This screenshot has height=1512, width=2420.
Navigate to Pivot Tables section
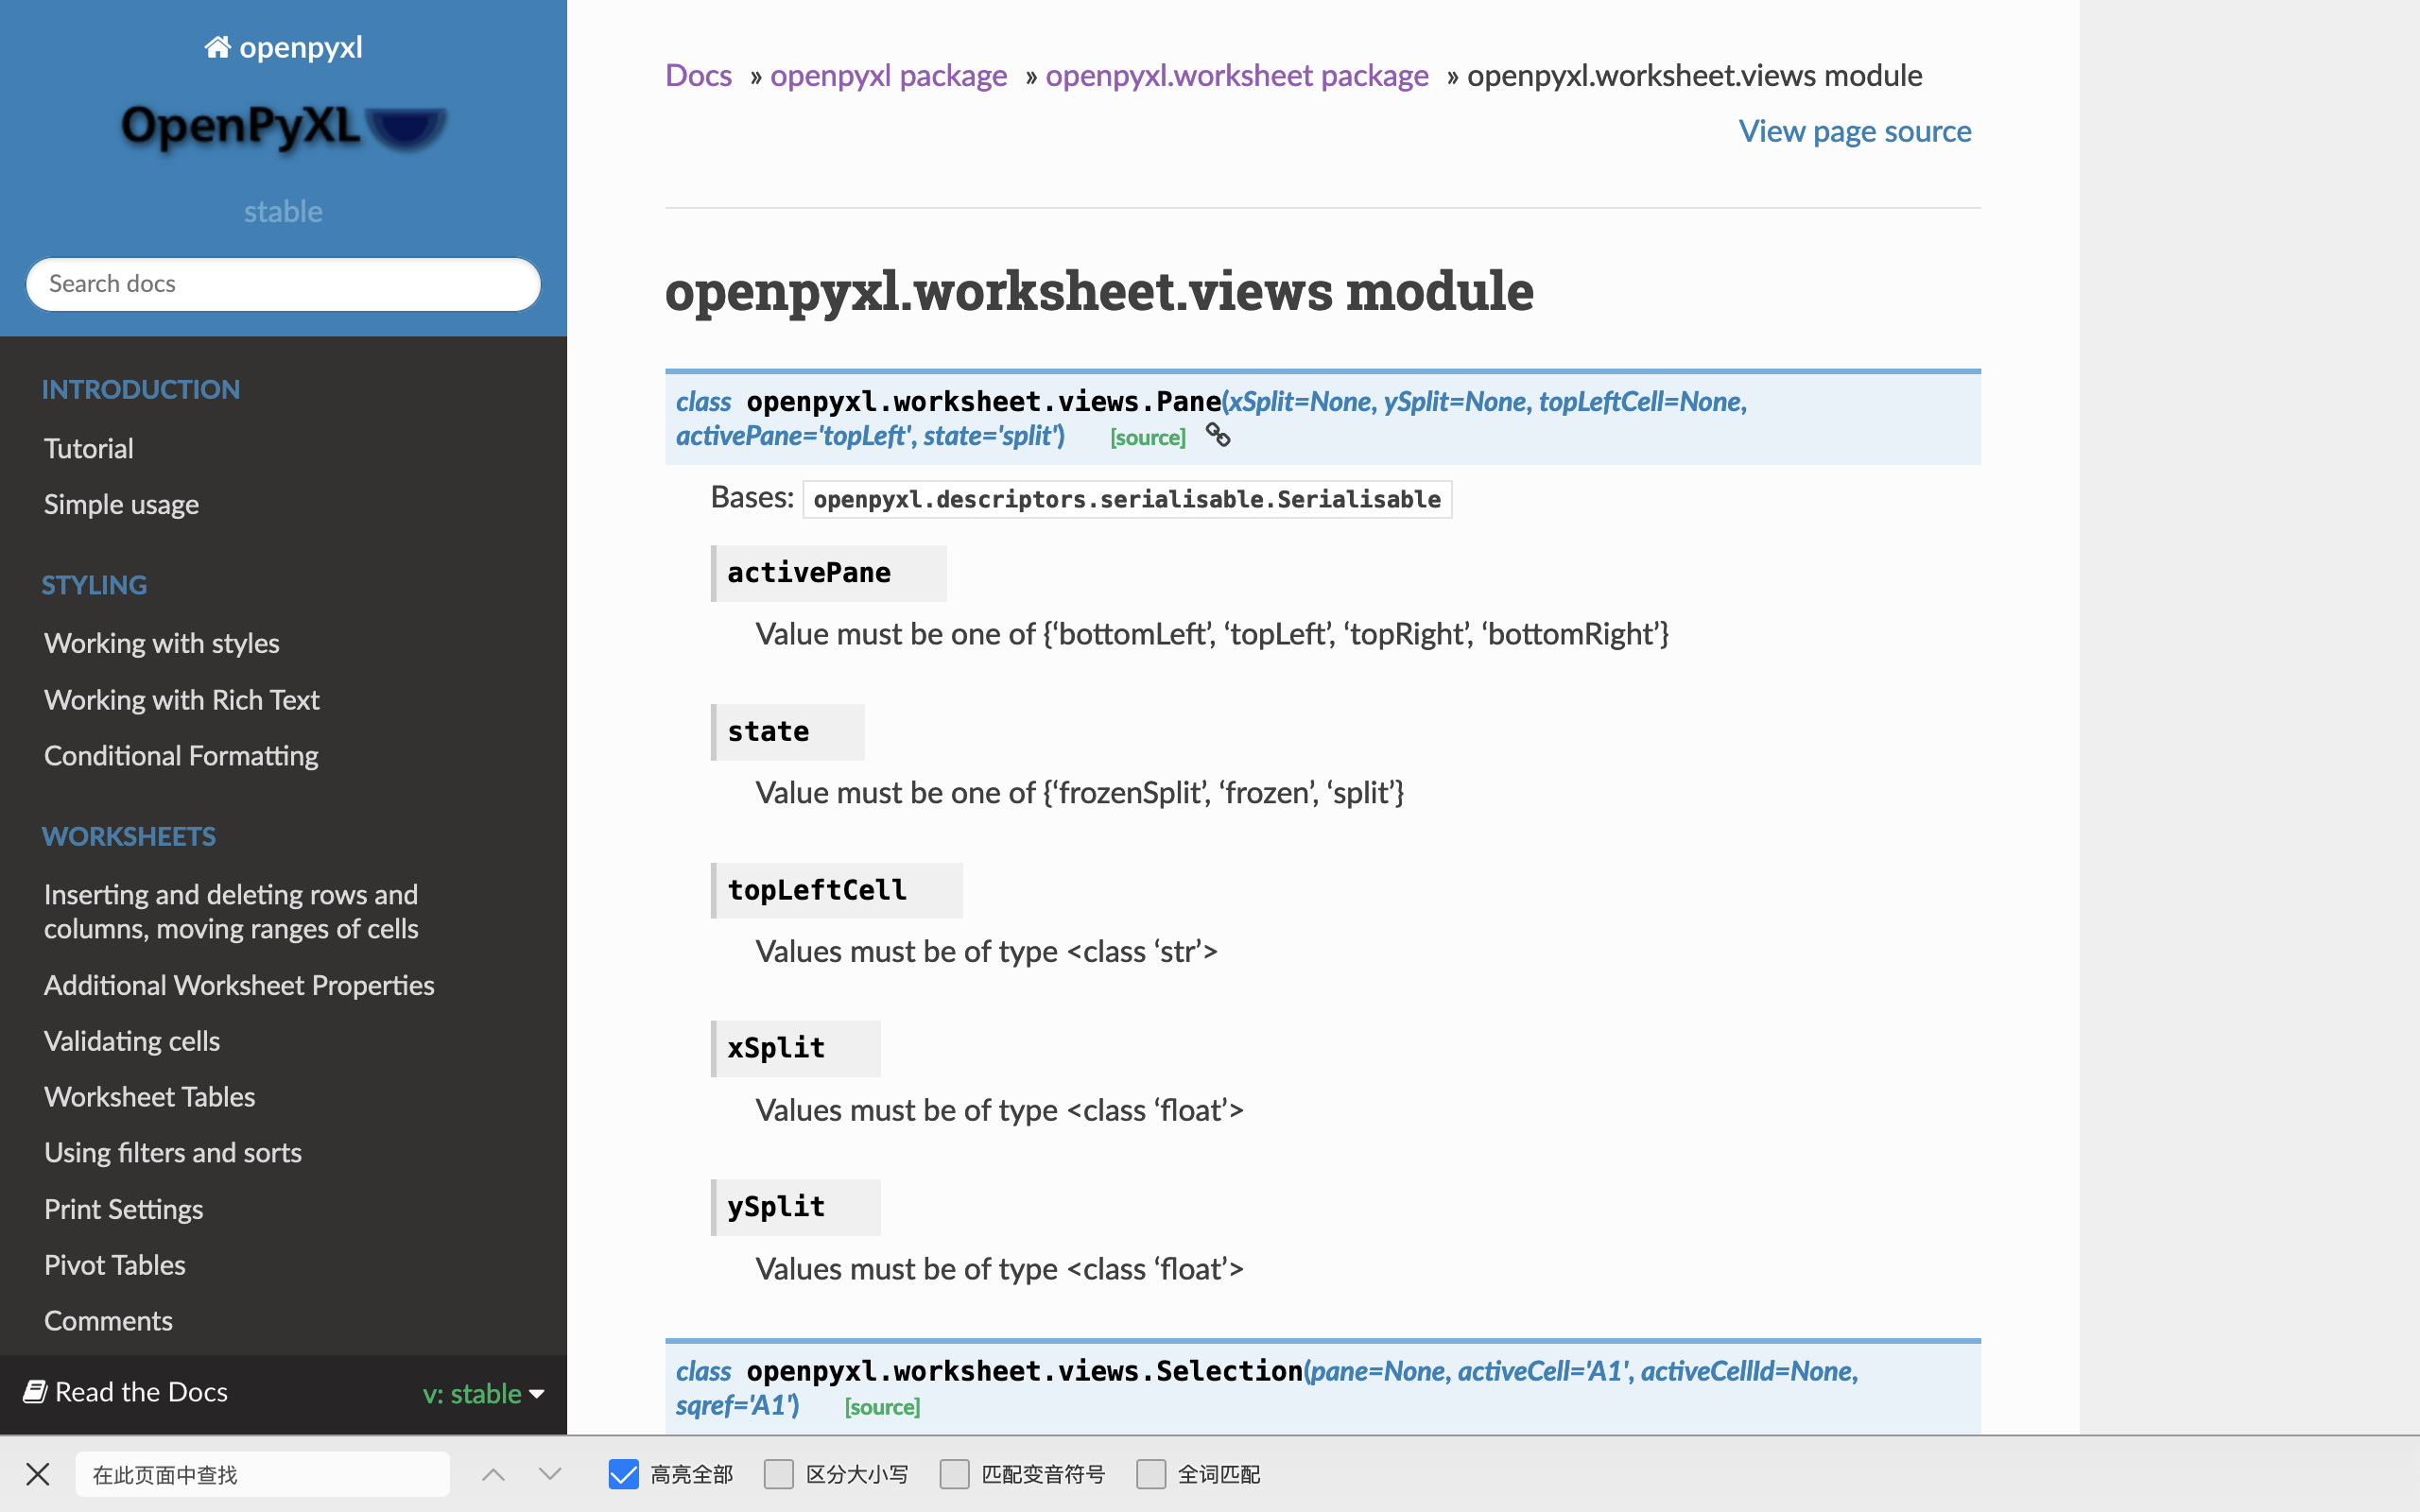(x=115, y=1264)
